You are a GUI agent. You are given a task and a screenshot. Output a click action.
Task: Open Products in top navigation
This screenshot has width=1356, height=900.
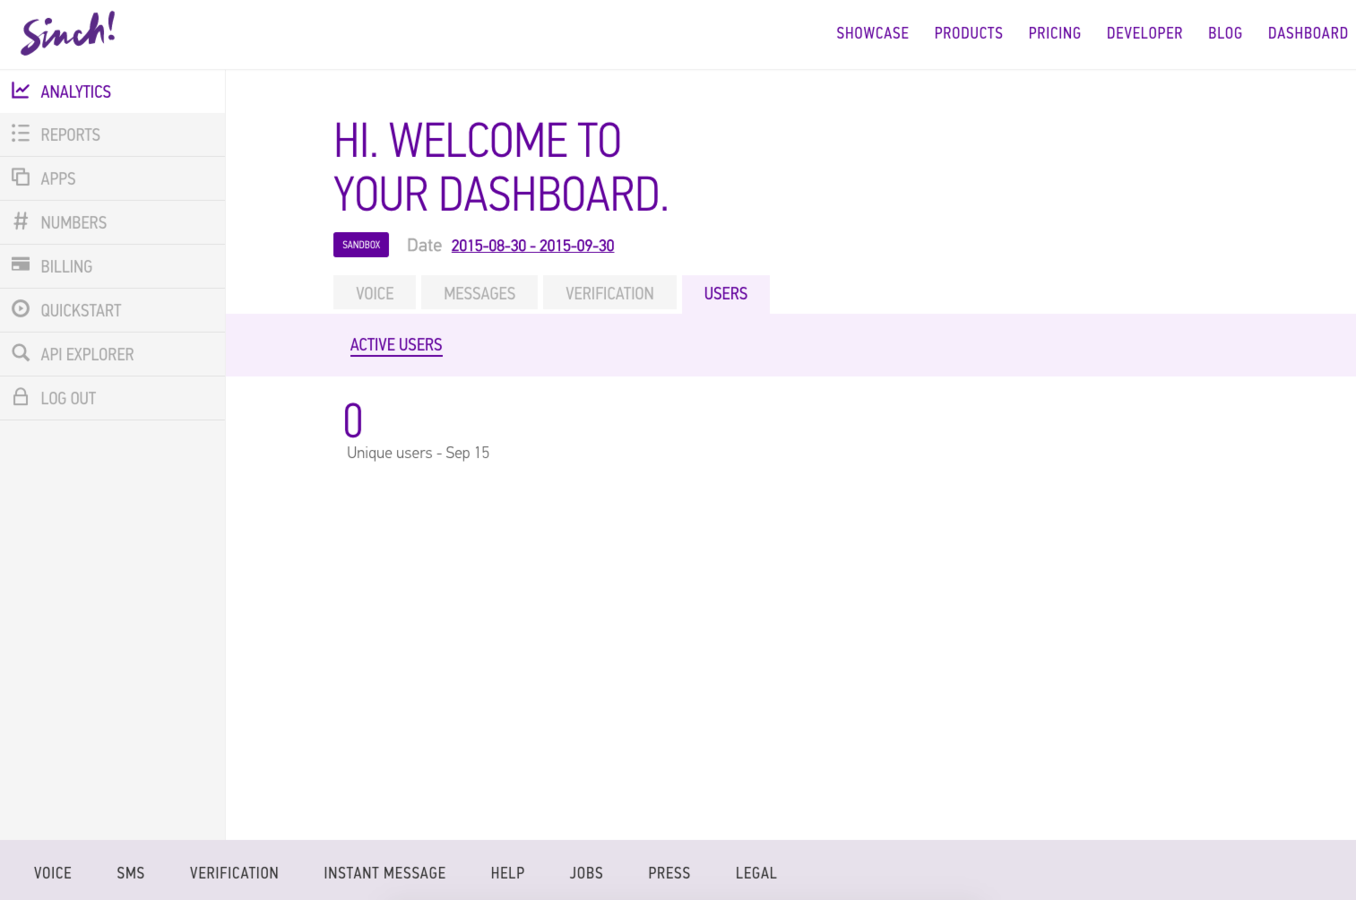pos(968,33)
